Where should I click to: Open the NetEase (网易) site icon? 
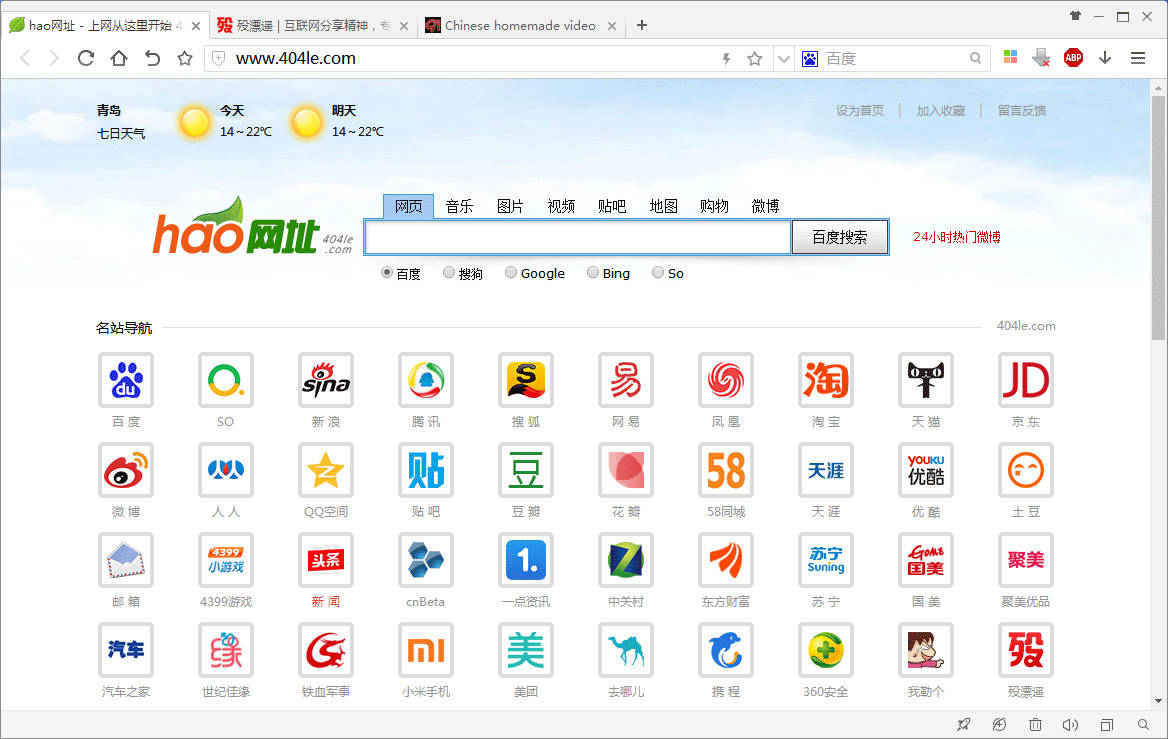pyautogui.click(x=626, y=380)
